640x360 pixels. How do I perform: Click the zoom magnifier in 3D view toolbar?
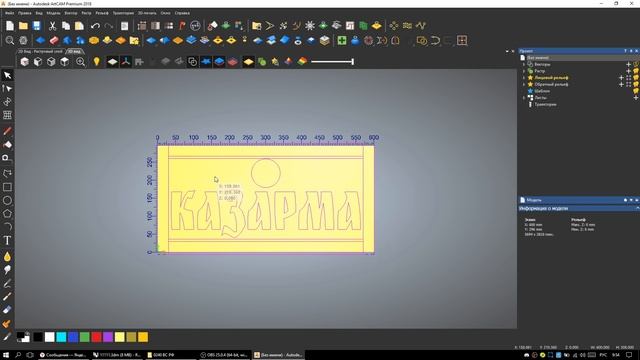click(x=80, y=62)
